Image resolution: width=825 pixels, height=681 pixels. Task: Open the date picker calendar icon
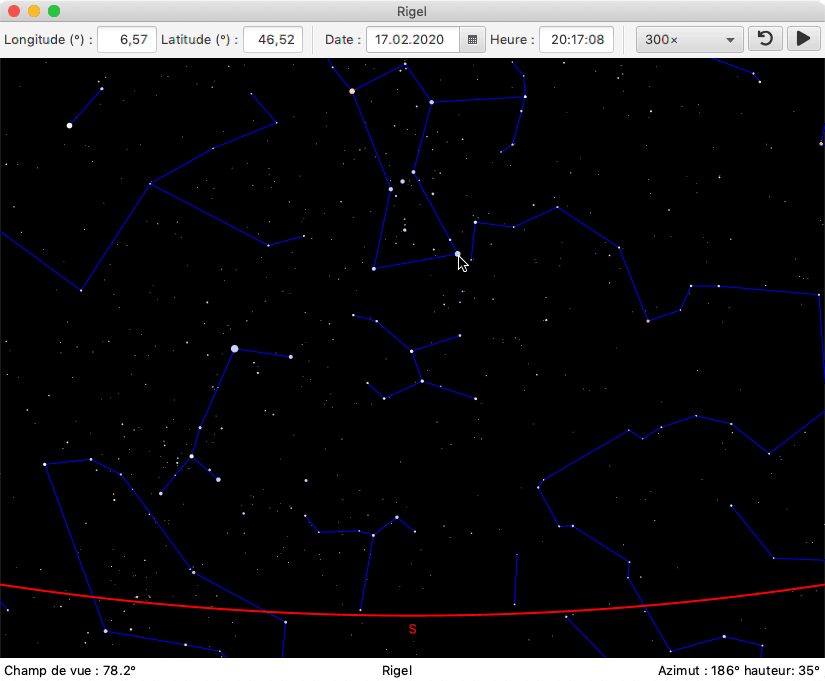(x=472, y=39)
